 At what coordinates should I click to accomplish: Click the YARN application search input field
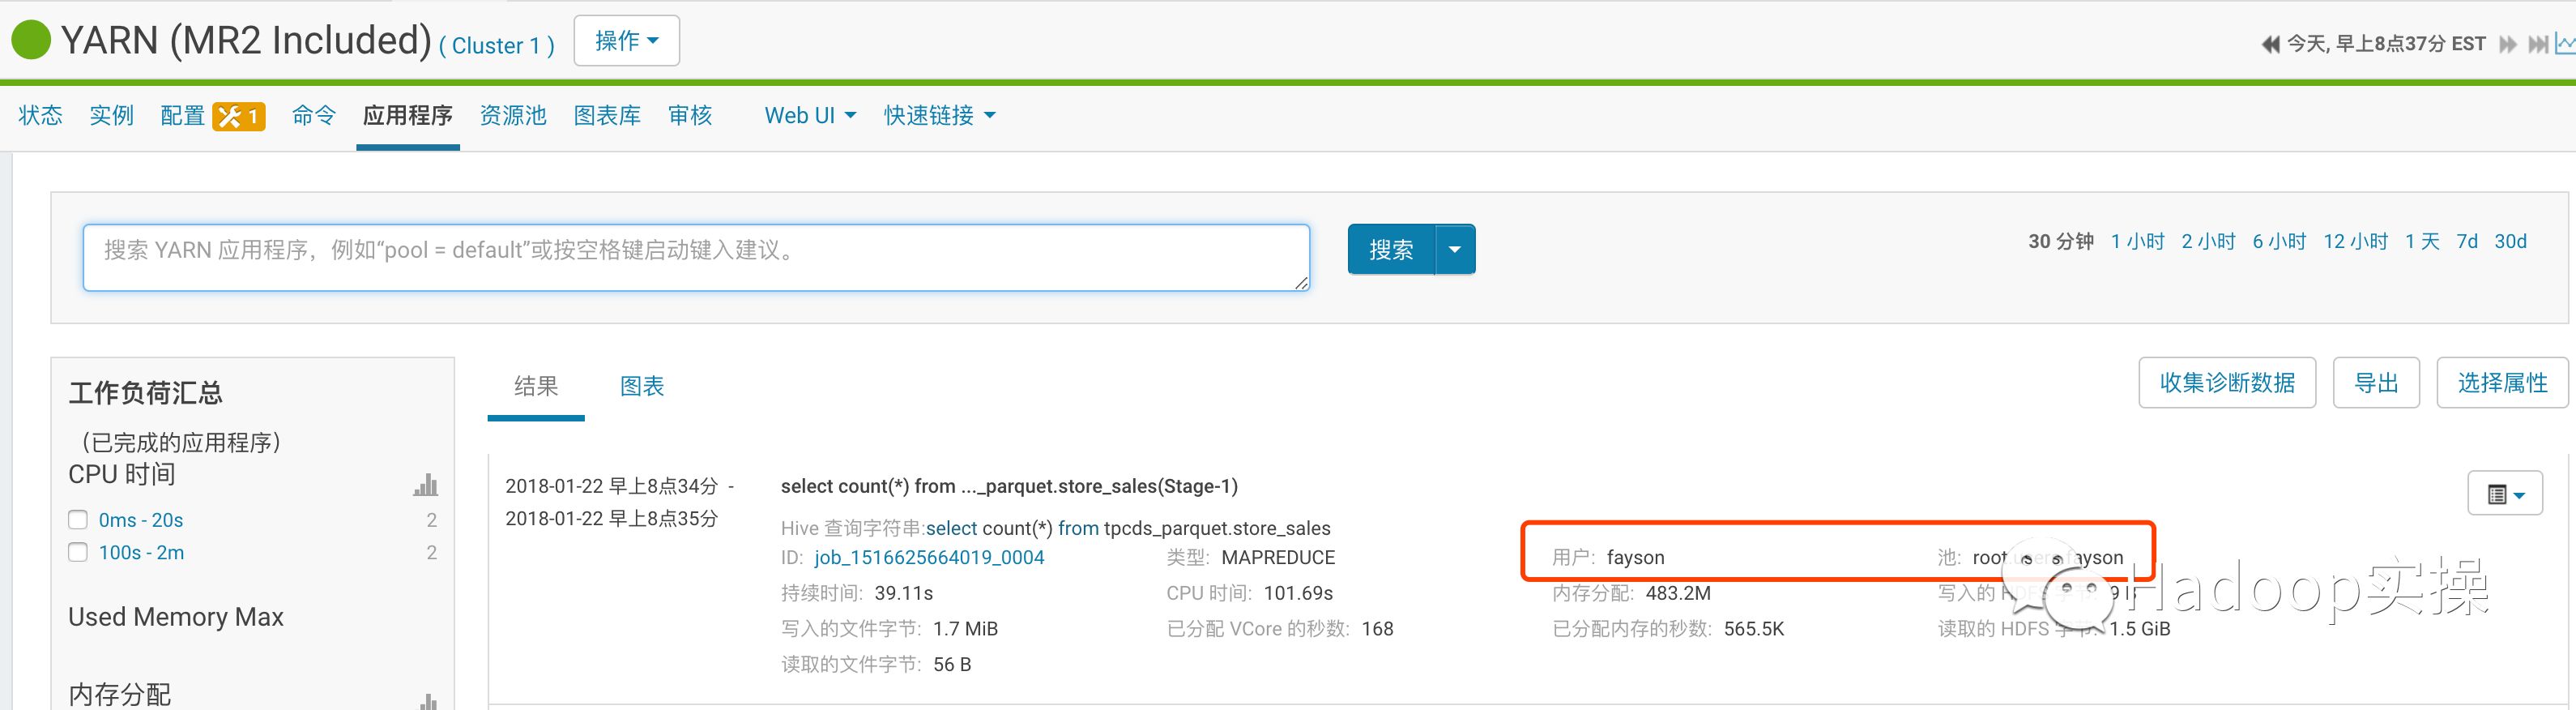[x=696, y=258]
